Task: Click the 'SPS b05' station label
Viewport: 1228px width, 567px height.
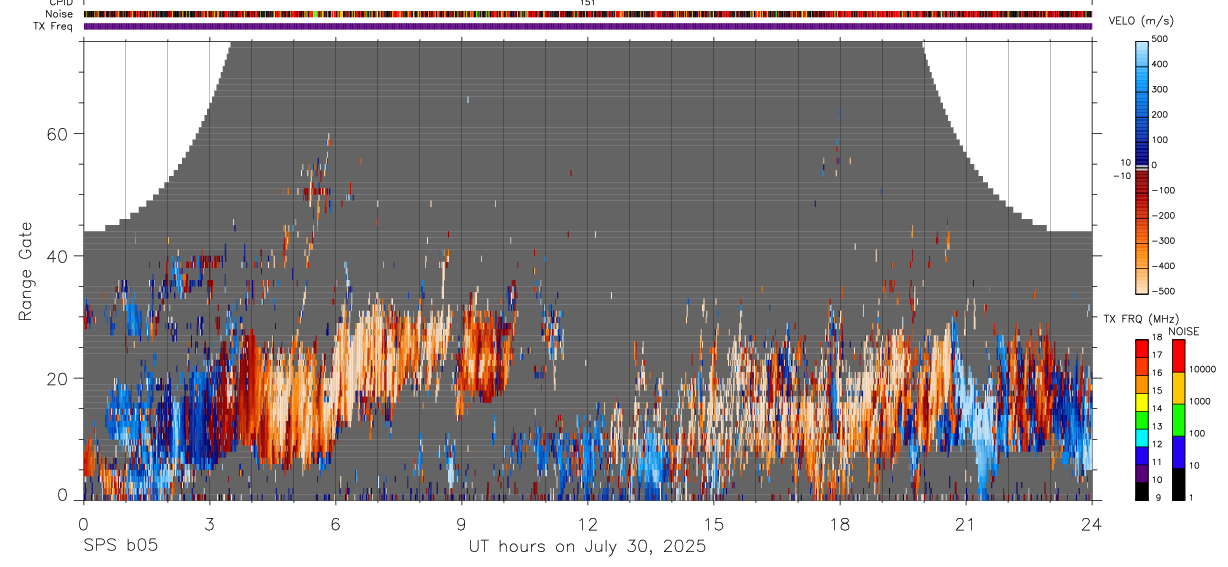Action: (120, 547)
